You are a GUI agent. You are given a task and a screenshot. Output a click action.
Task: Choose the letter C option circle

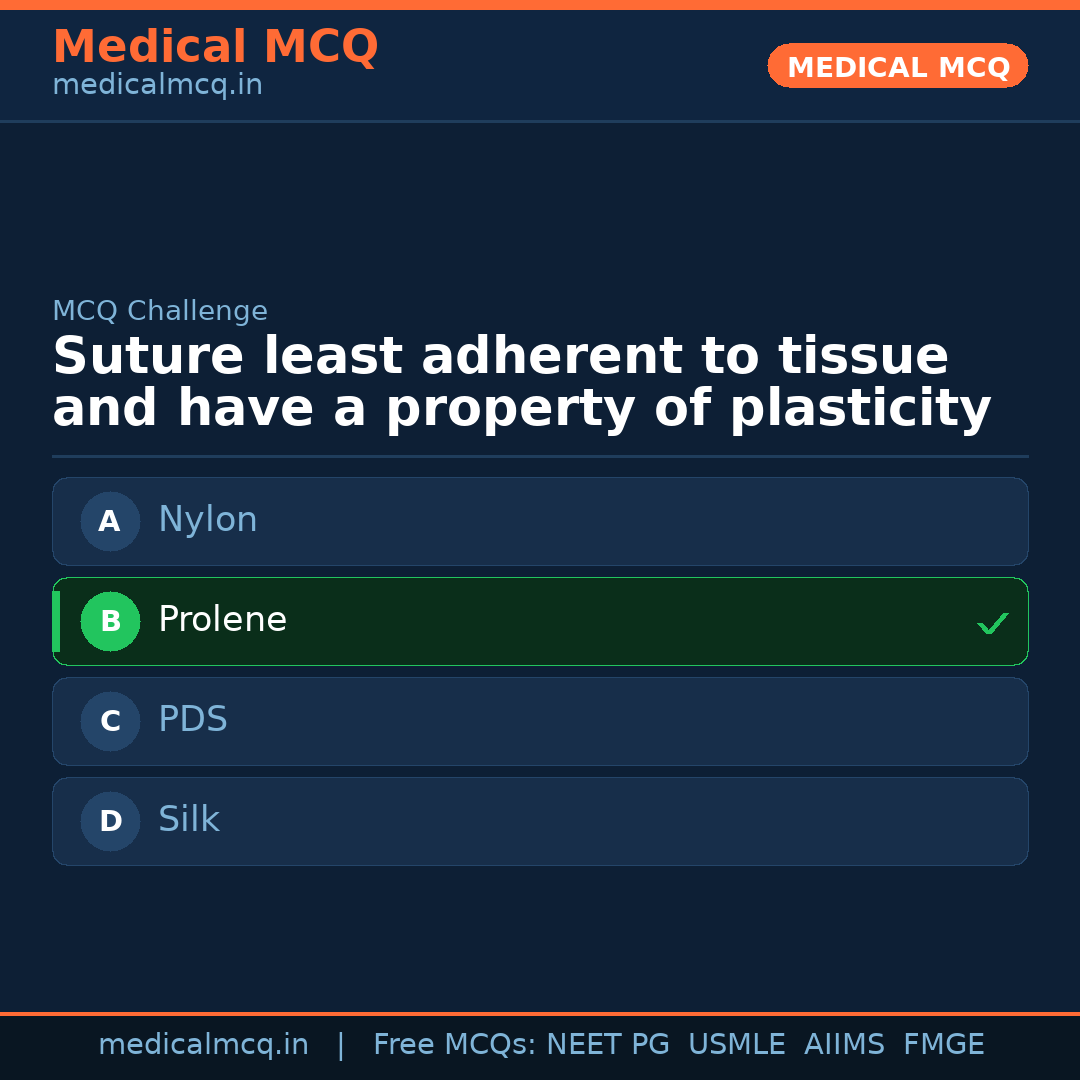110,721
